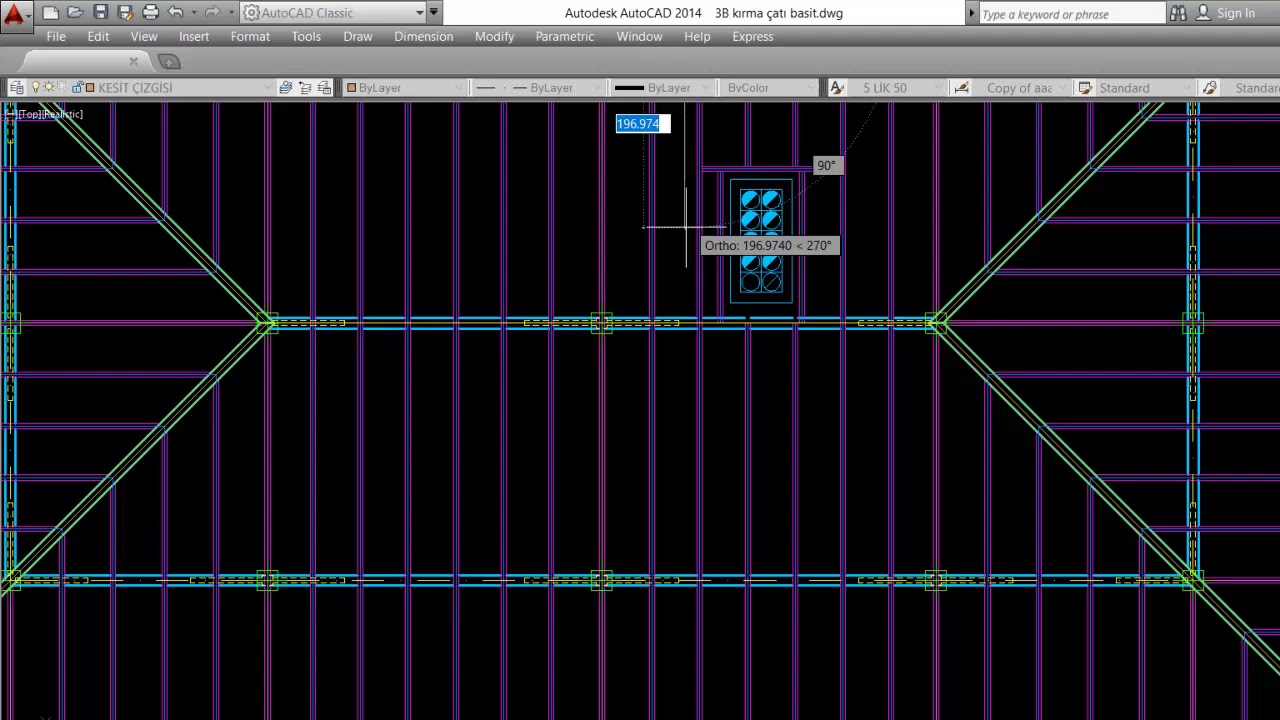
Task: Open the ByLayer linetype dropdown
Action: (x=540, y=88)
